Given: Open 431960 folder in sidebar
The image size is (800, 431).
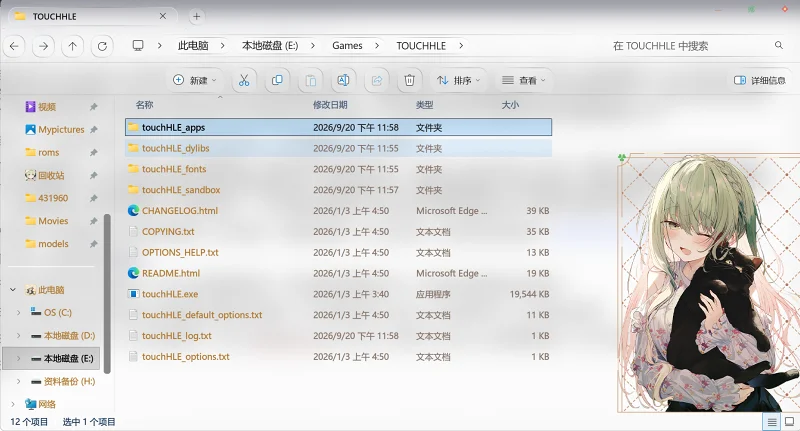Looking at the screenshot, I should [53, 198].
